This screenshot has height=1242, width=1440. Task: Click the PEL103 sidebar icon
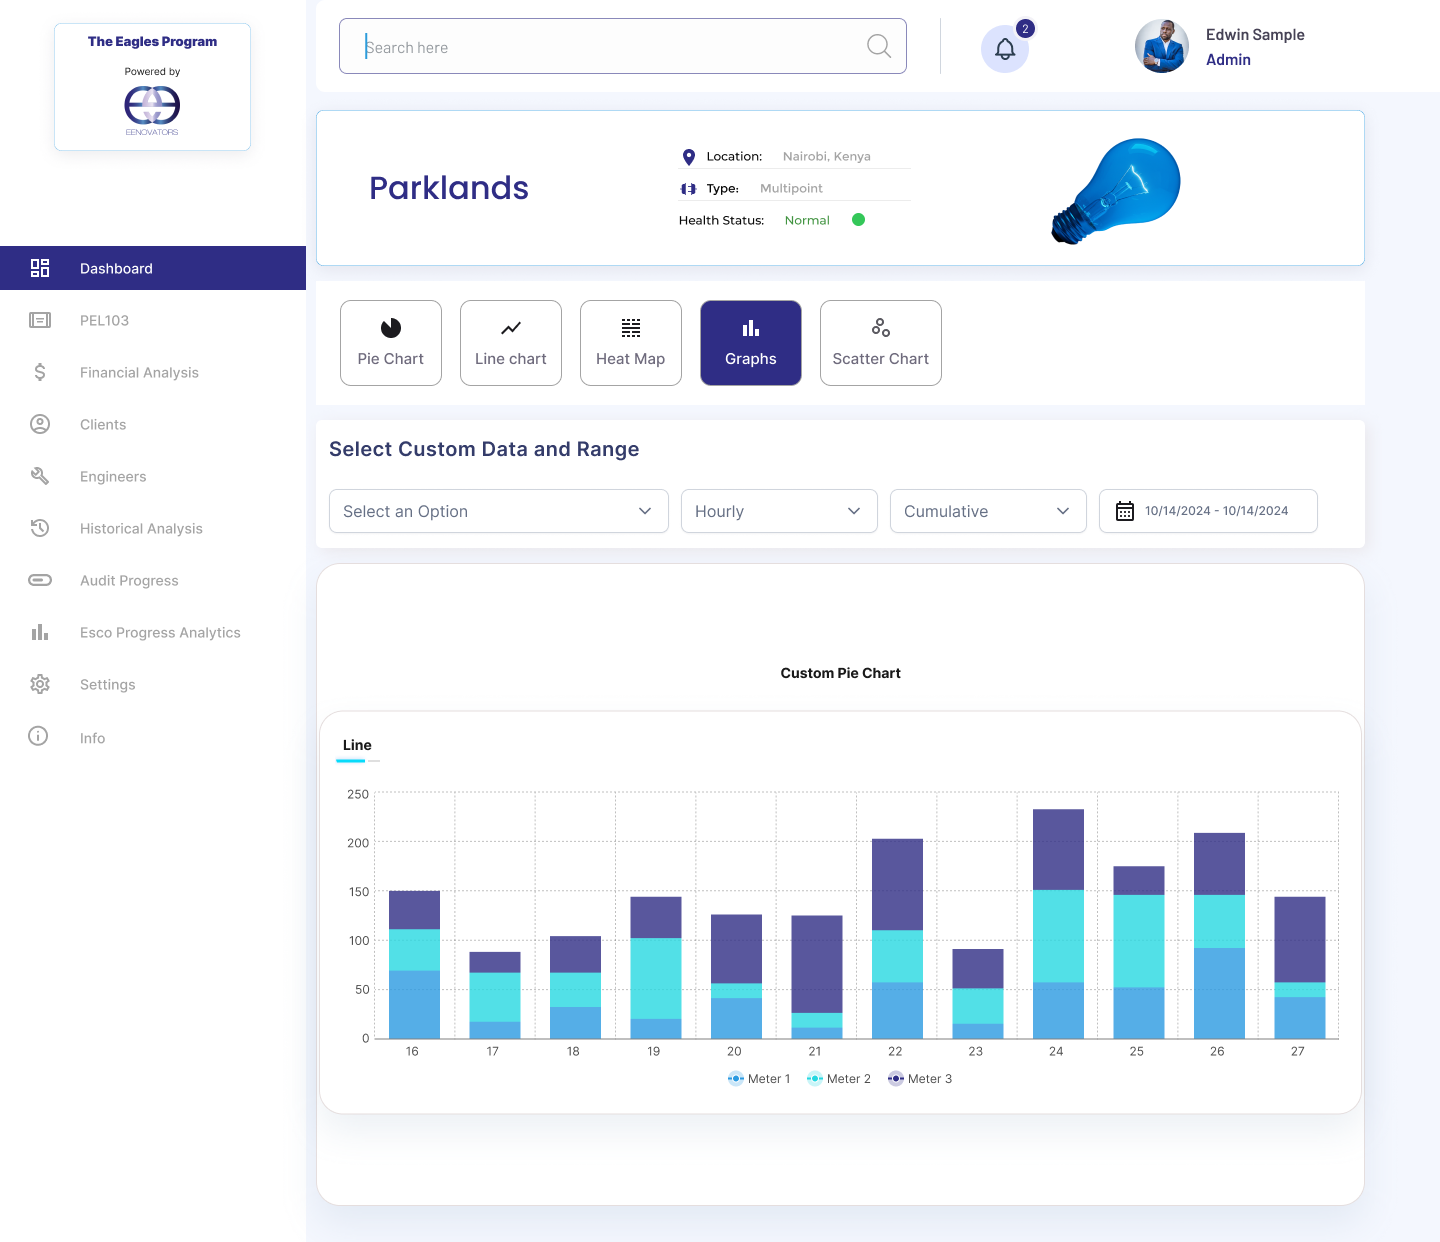pyautogui.click(x=40, y=320)
